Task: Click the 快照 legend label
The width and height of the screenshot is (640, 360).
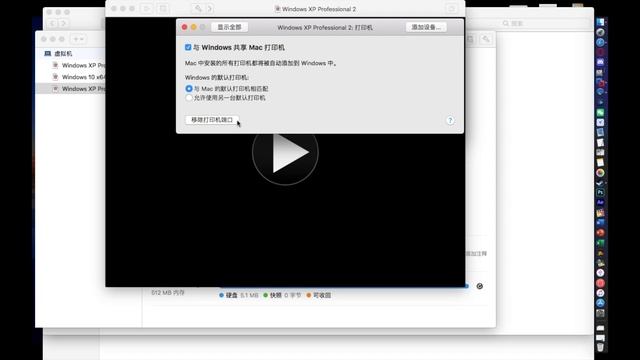Action: pyautogui.click(x=276, y=295)
